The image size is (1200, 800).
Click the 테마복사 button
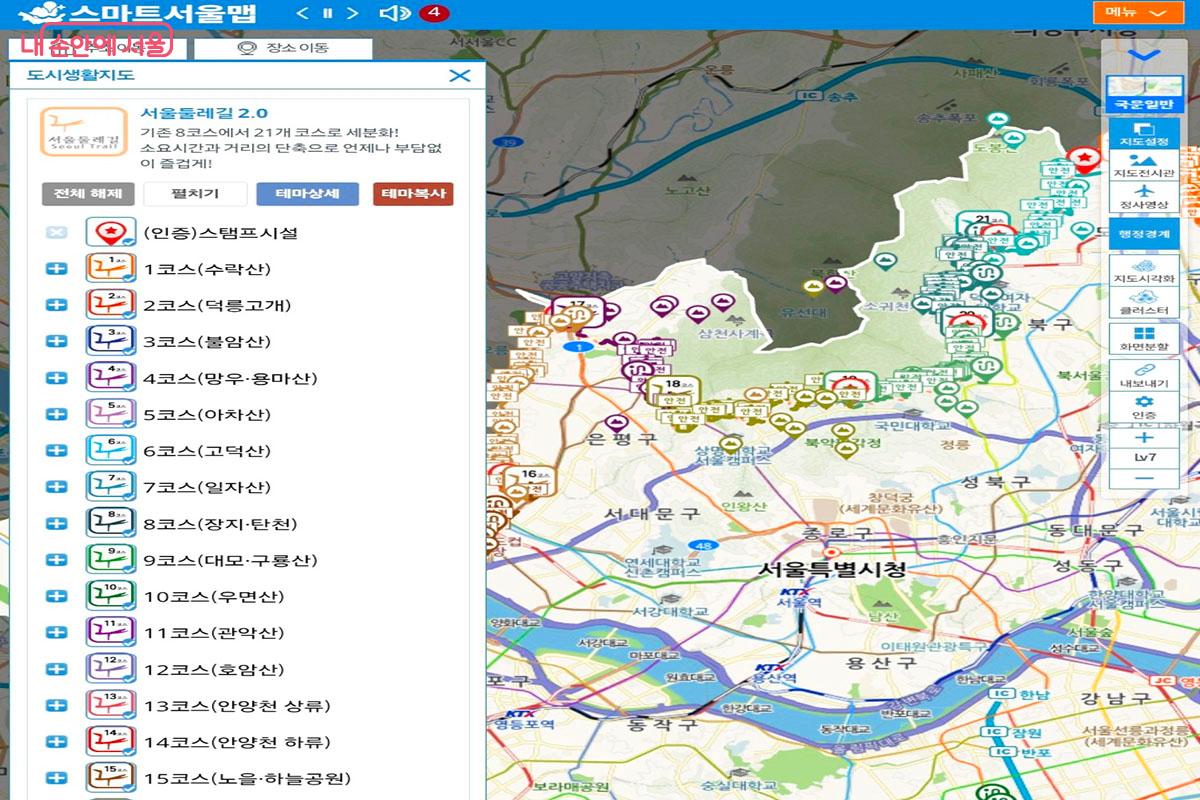[x=413, y=194]
